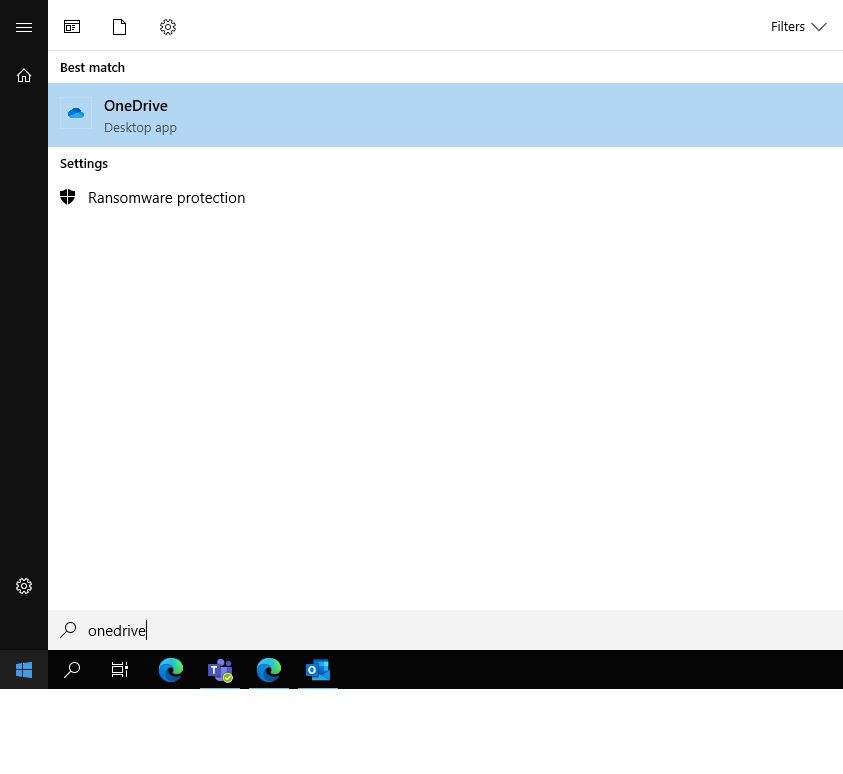The image size is (843, 774).
Task: Switch to second Microsoft Edge taskbar icon
Action: [269, 670]
